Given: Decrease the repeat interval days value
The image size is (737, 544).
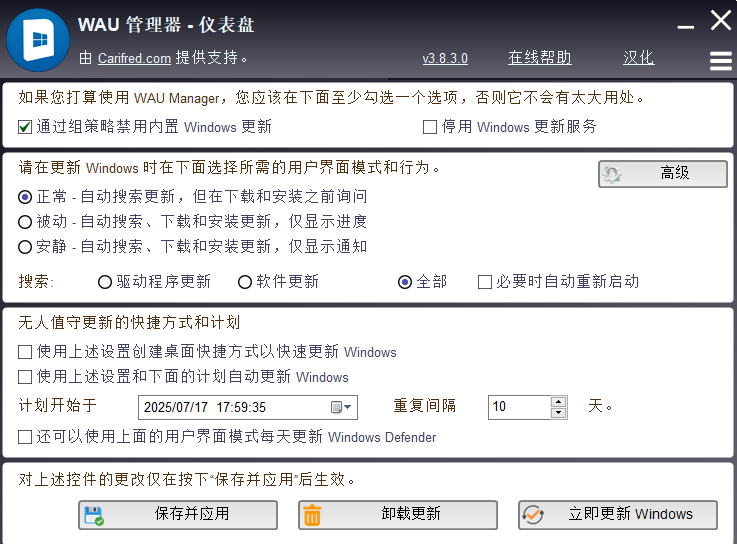Looking at the screenshot, I should pos(558,413).
